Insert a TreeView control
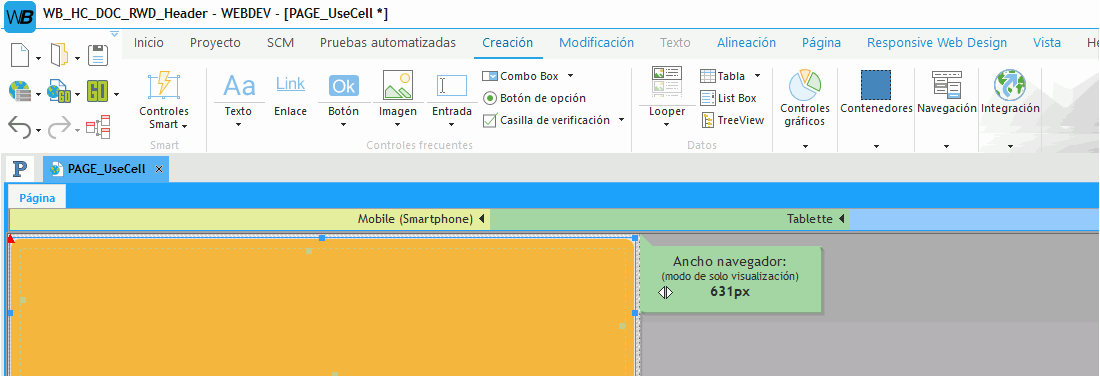This screenshot has height=376, width=1100. pyautogui.click(x=732, y=121)
